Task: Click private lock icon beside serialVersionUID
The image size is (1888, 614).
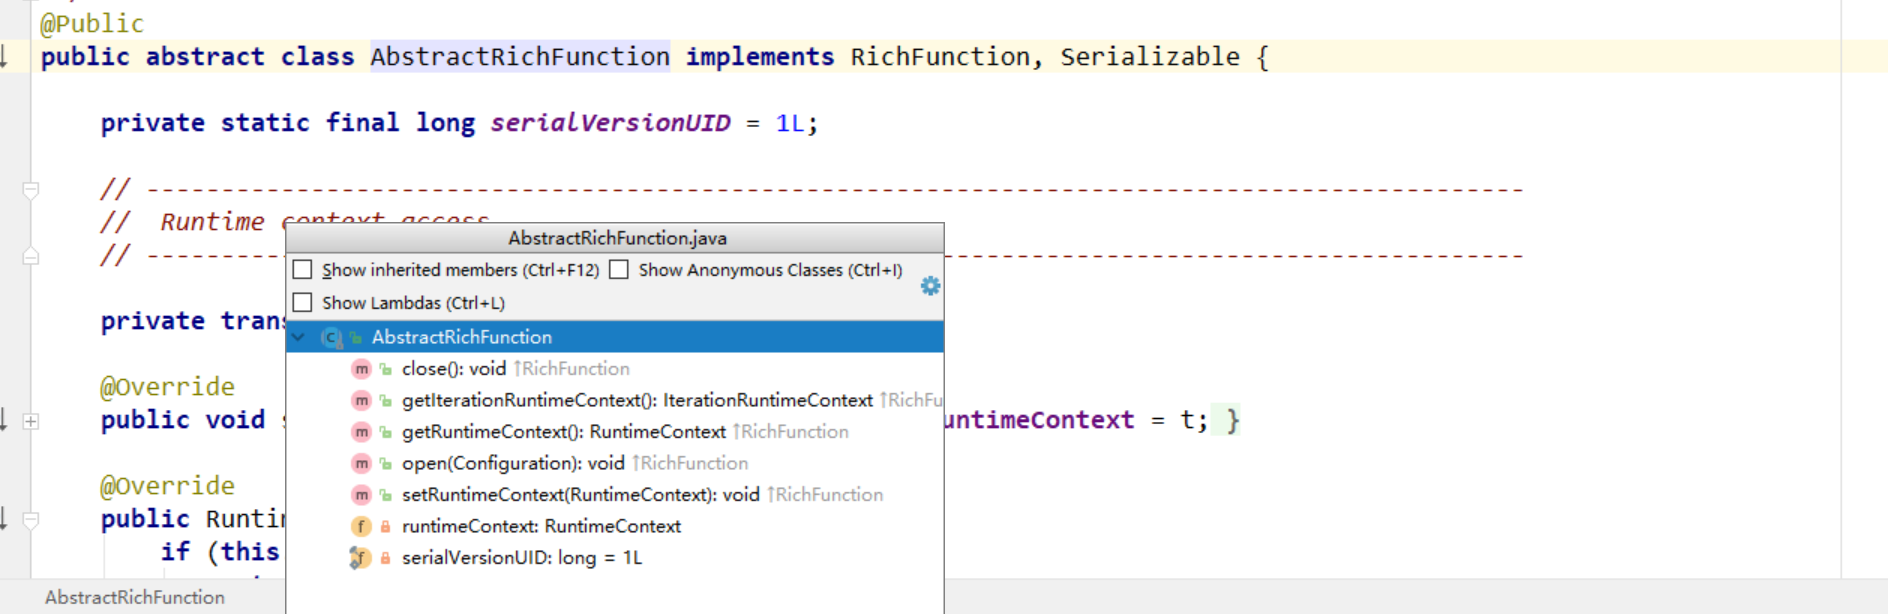Action: click(385, 558)
